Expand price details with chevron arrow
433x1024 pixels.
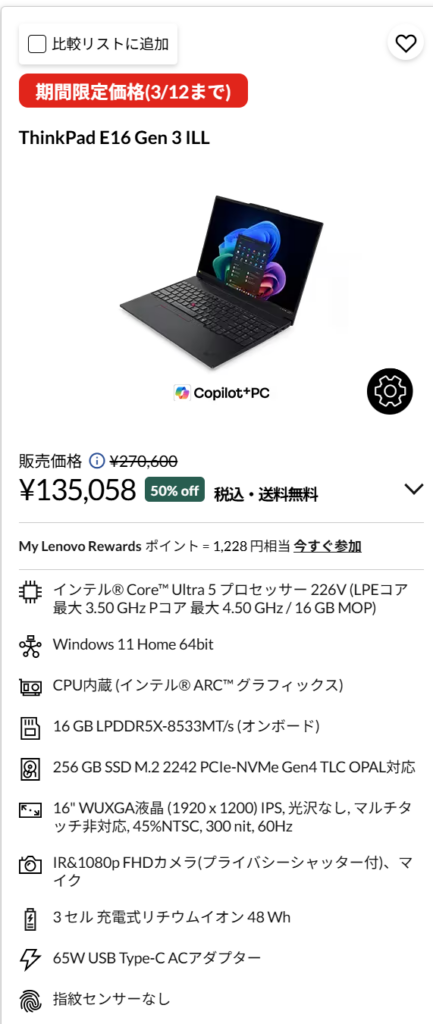414,489
